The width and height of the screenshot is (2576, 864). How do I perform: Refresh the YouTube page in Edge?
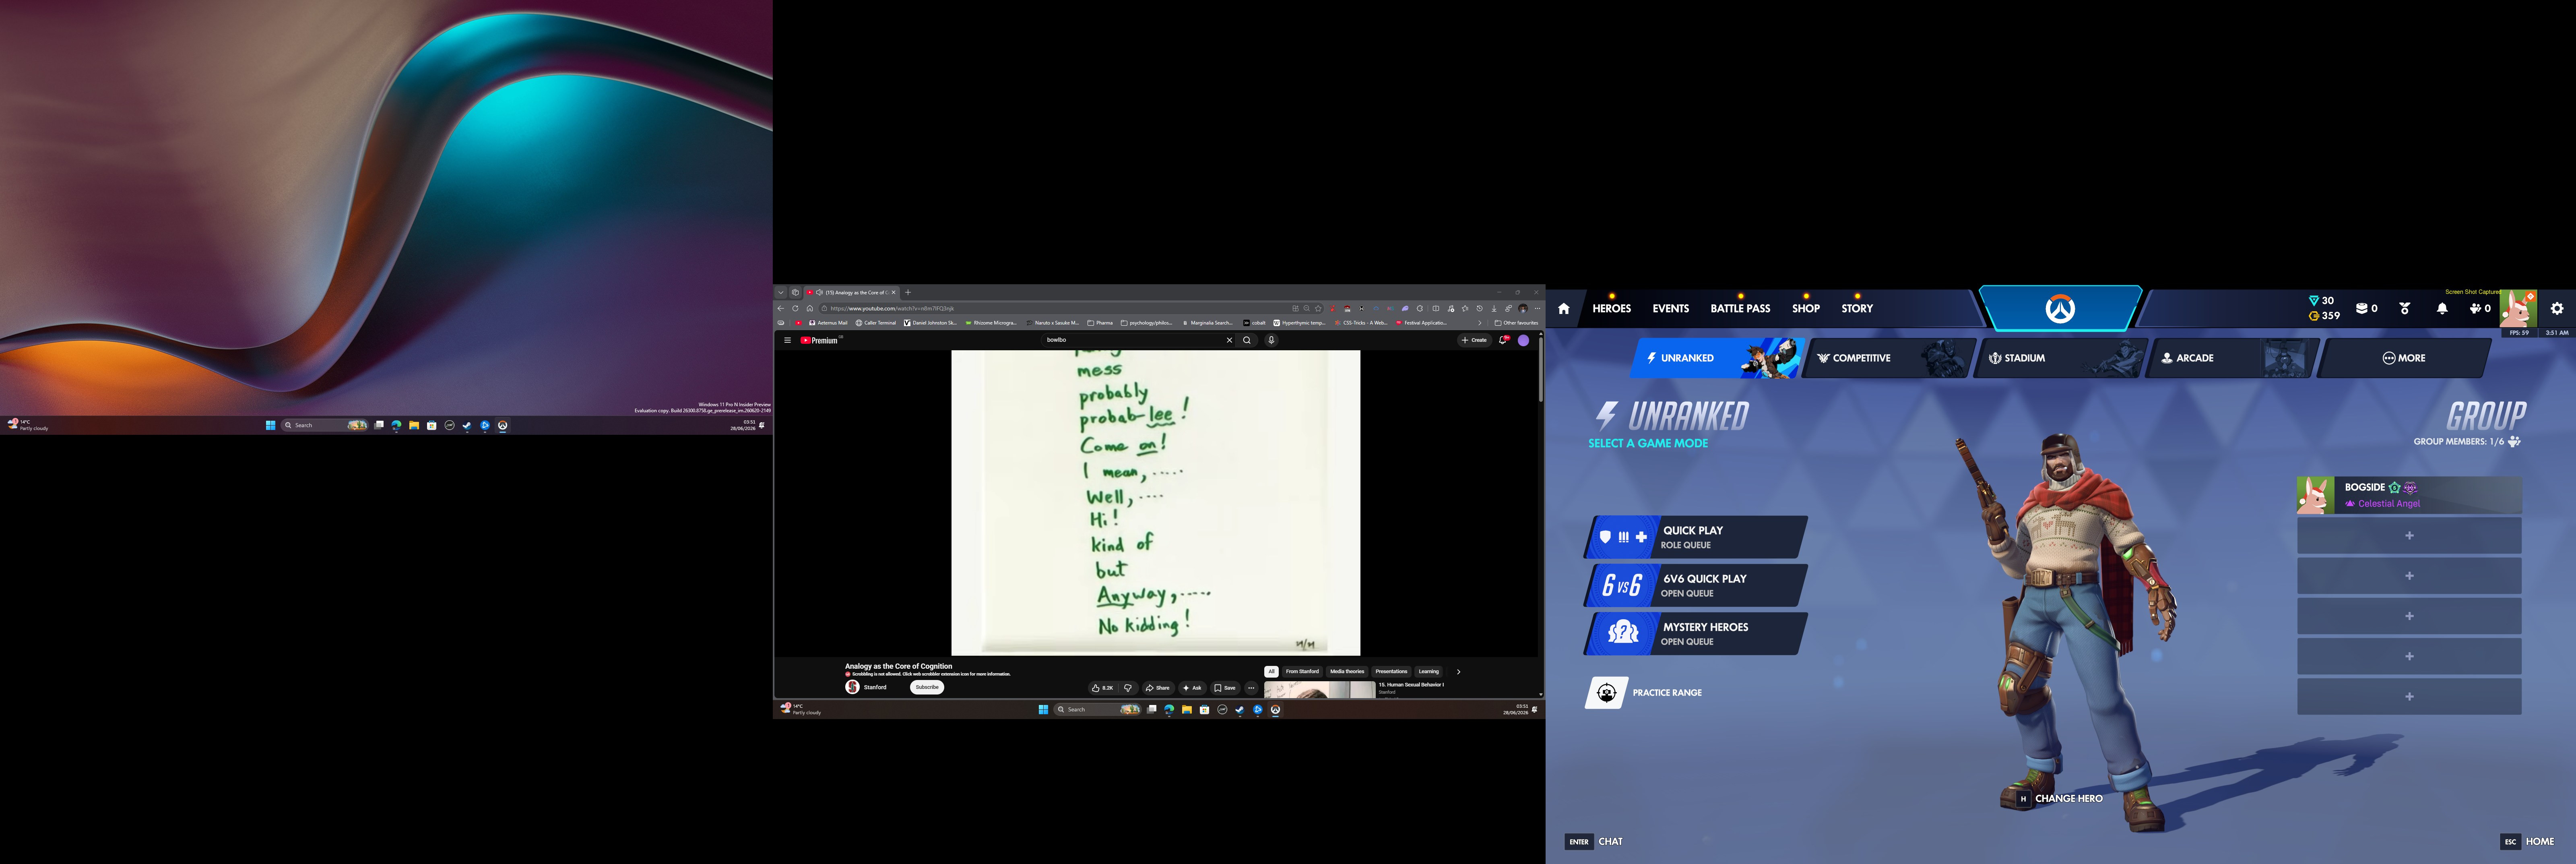pyautogui.click(x=795, y=308)
